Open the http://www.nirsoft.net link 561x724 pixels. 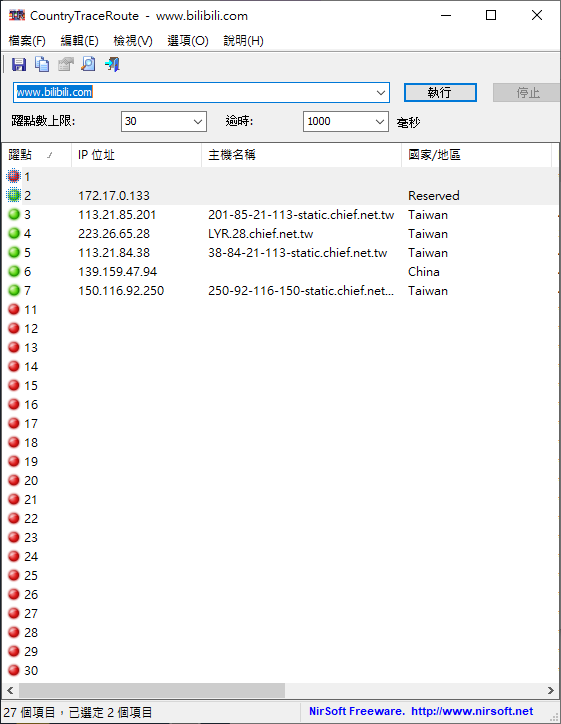pos(472,711)
